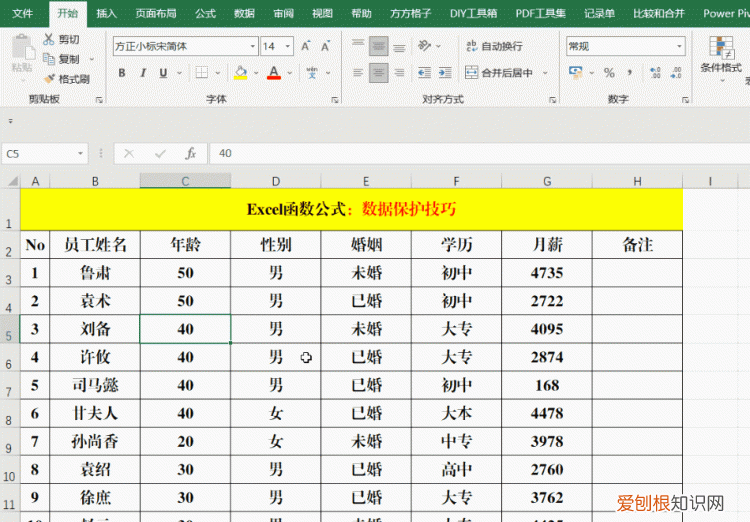Click the Cut scissors icon
Image resolution: width=750 pixels, height=522 pixels.
coord(48,39)
